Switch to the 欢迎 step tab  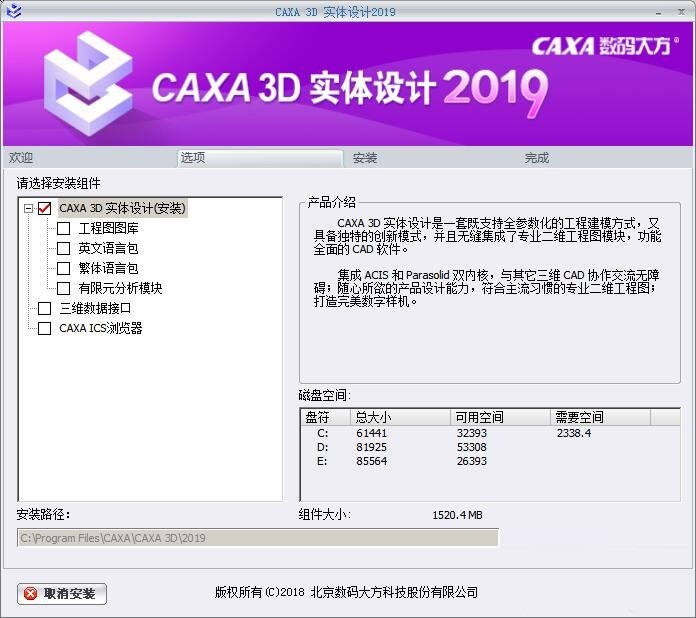(89, 158)
